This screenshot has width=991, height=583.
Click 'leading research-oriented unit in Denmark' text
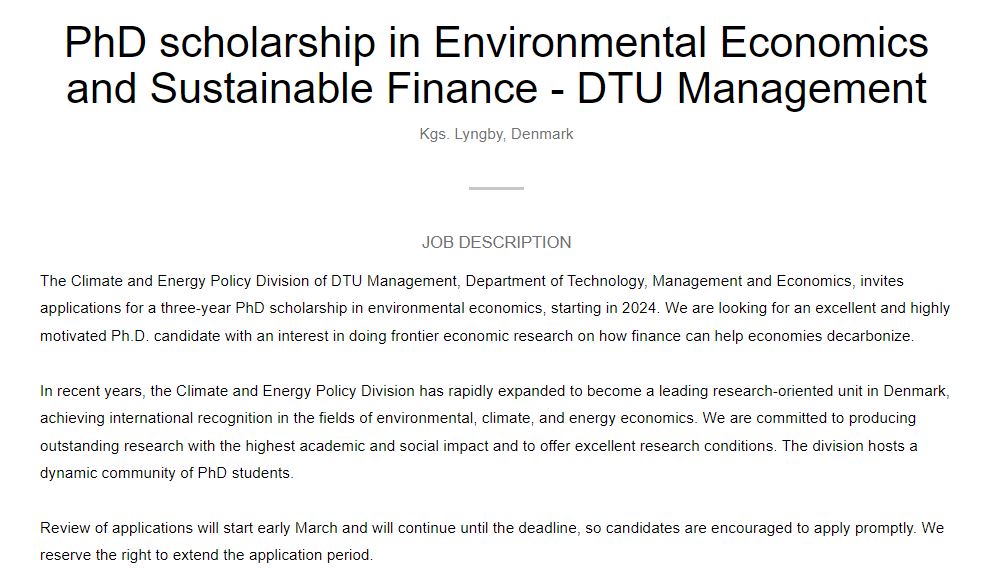pyautogui.click(x=803, y=391)
